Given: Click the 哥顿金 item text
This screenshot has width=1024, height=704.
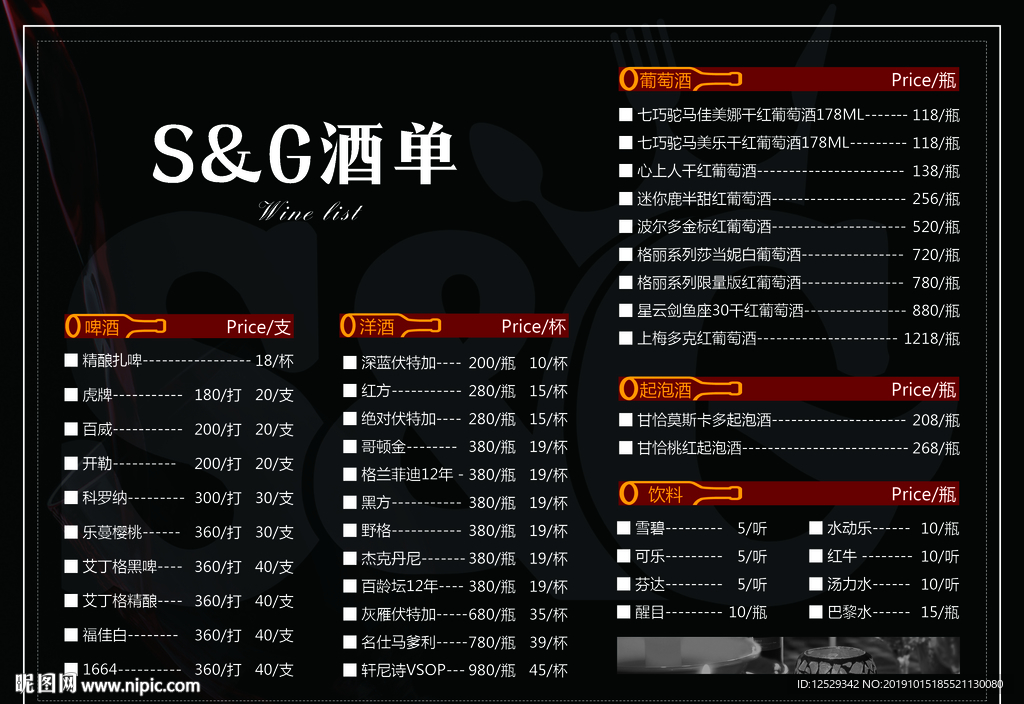Looking at the screenshot, I should (x=383, y=447).
